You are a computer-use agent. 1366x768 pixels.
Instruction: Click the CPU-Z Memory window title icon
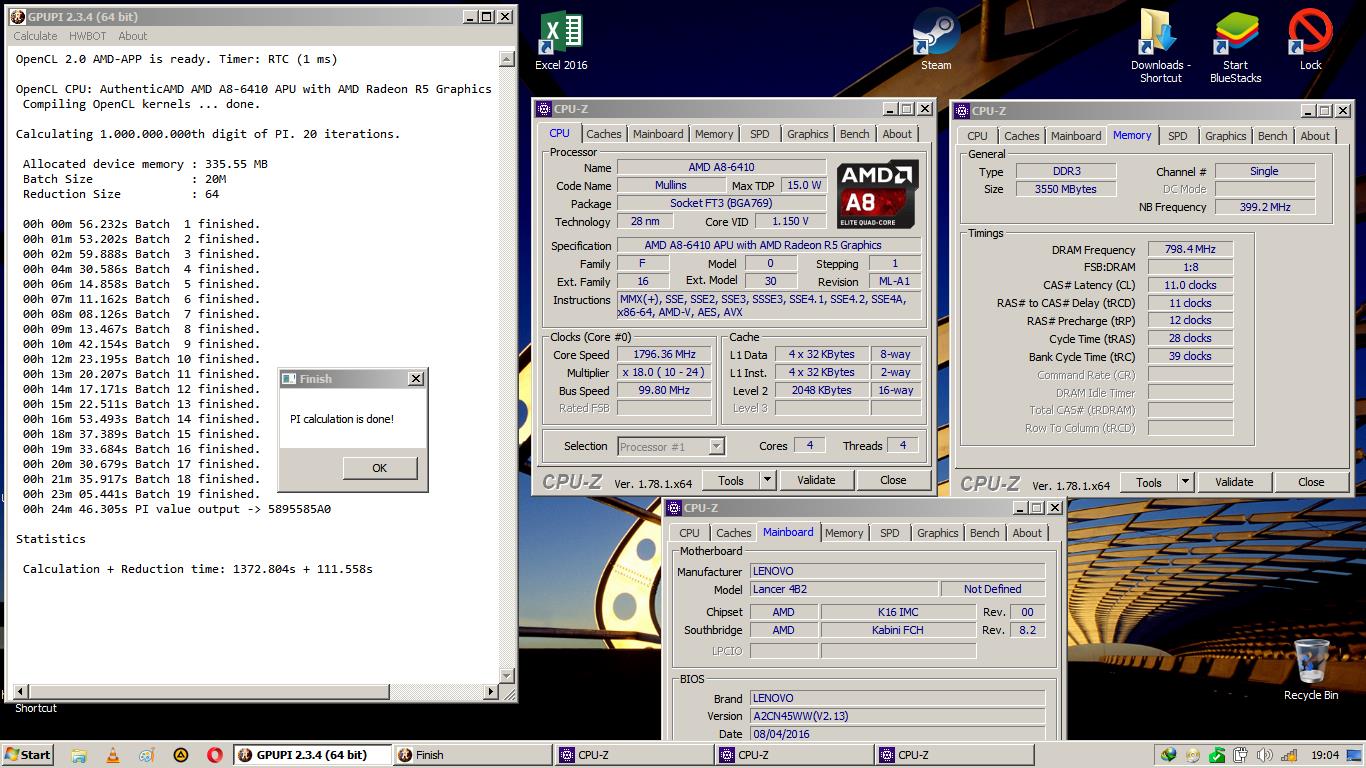click(962, 111)
